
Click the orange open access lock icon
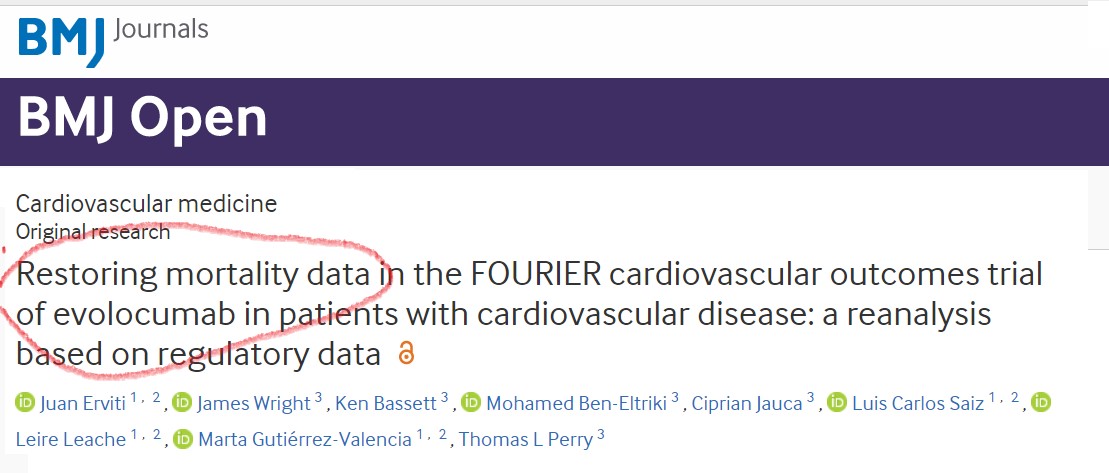(406, 353)
